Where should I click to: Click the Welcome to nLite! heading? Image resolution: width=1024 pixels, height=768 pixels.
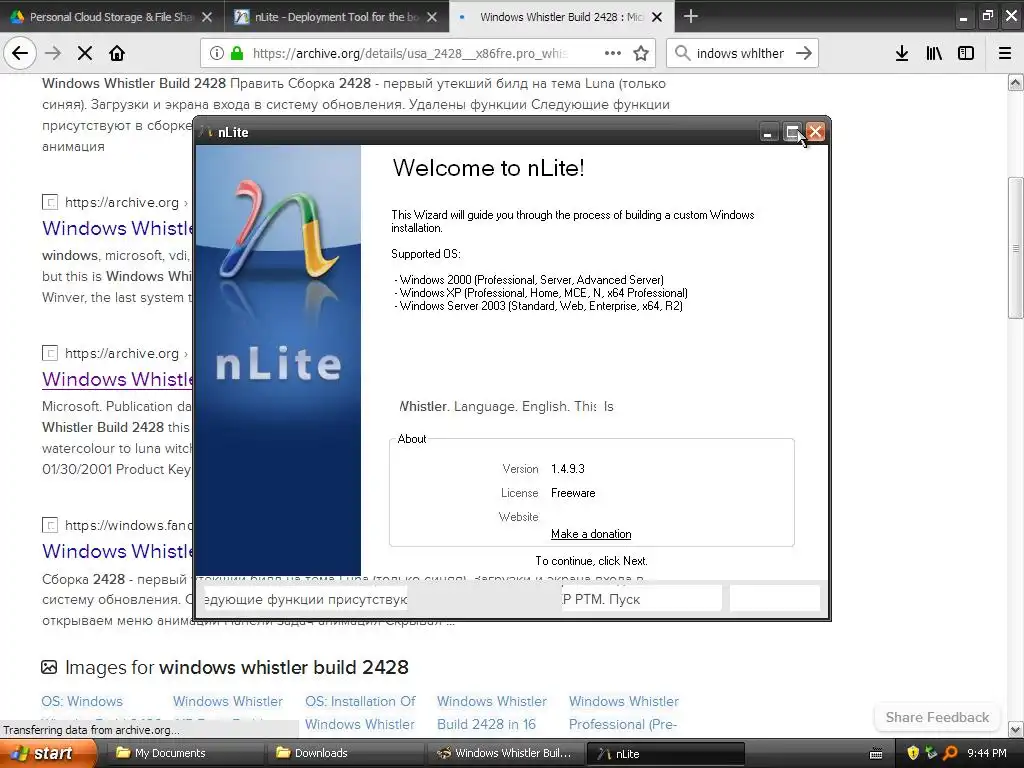(488, 168)
